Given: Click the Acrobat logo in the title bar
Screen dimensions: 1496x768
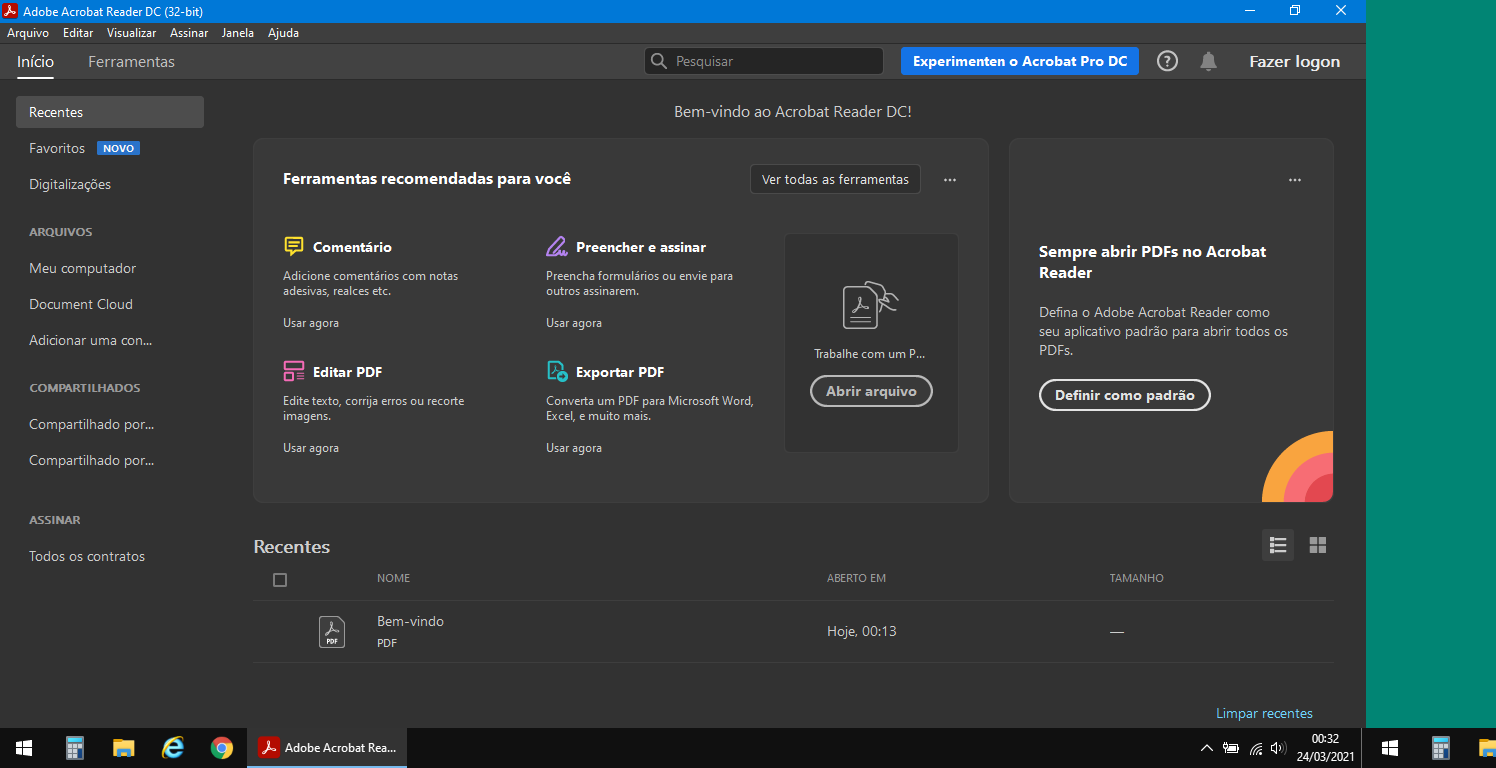Looking at the screenshot, I should 11,11.
